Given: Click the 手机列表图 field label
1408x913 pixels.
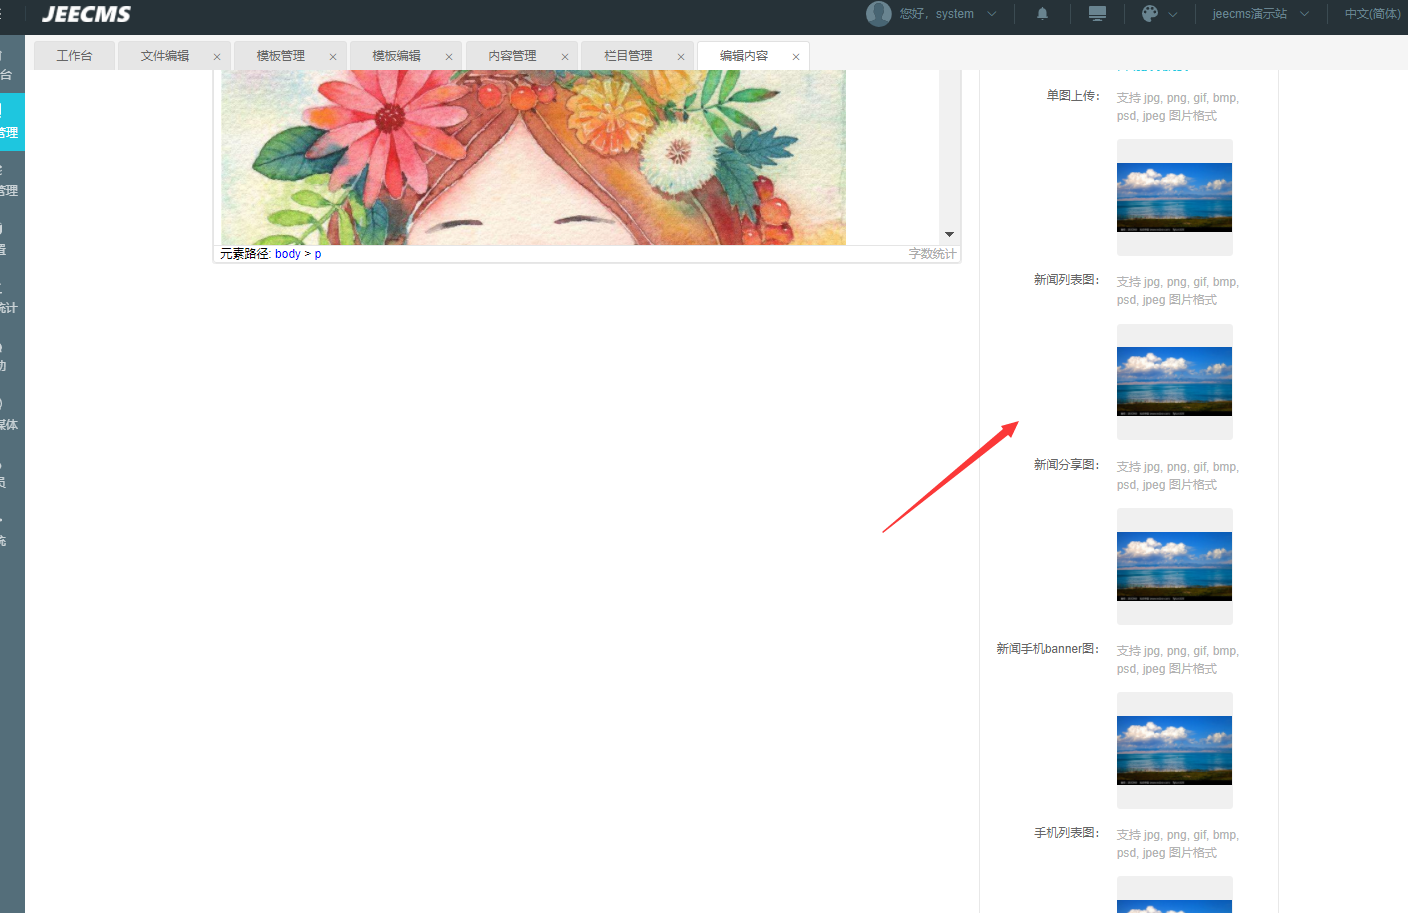Looking at the screenshot, I should (1067, 833).
